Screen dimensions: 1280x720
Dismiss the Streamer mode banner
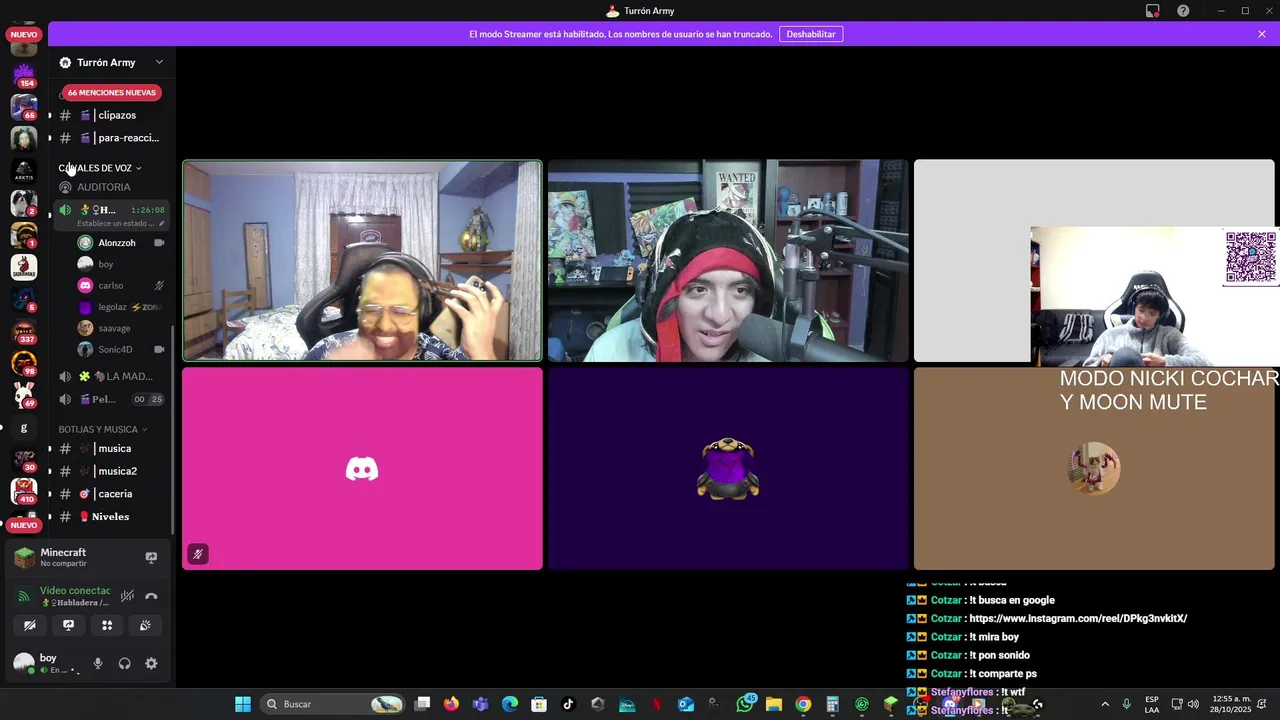tap(1262, 34)
